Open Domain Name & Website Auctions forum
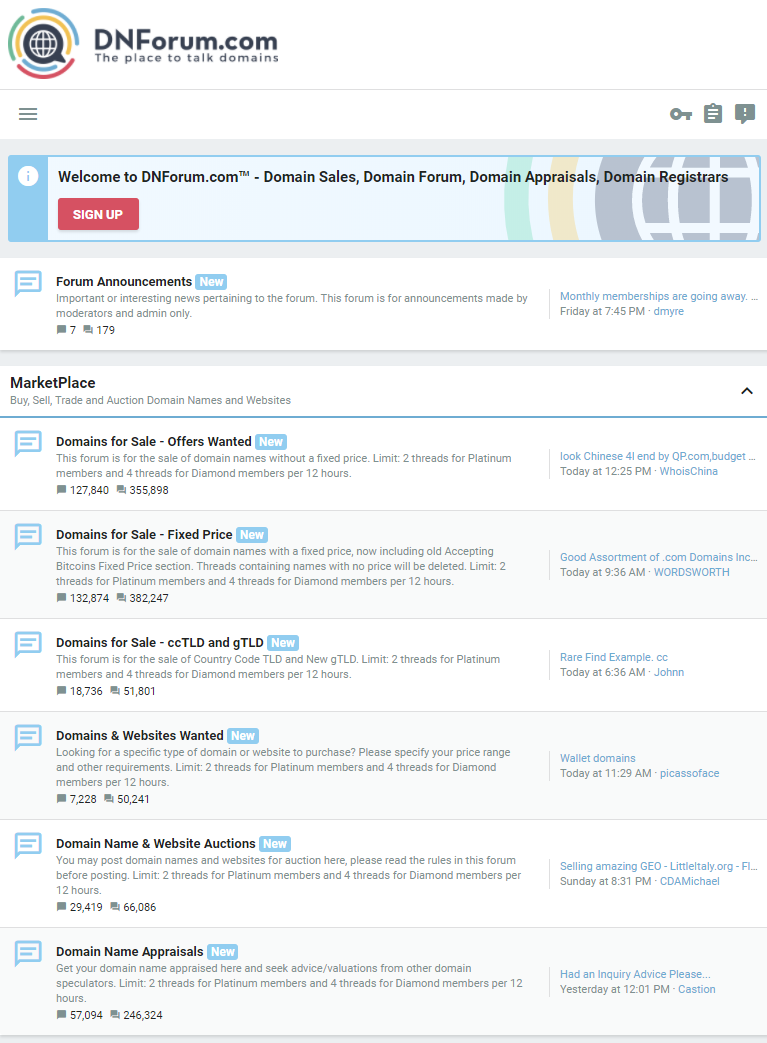767x1043 pixels. pos(156,843)
